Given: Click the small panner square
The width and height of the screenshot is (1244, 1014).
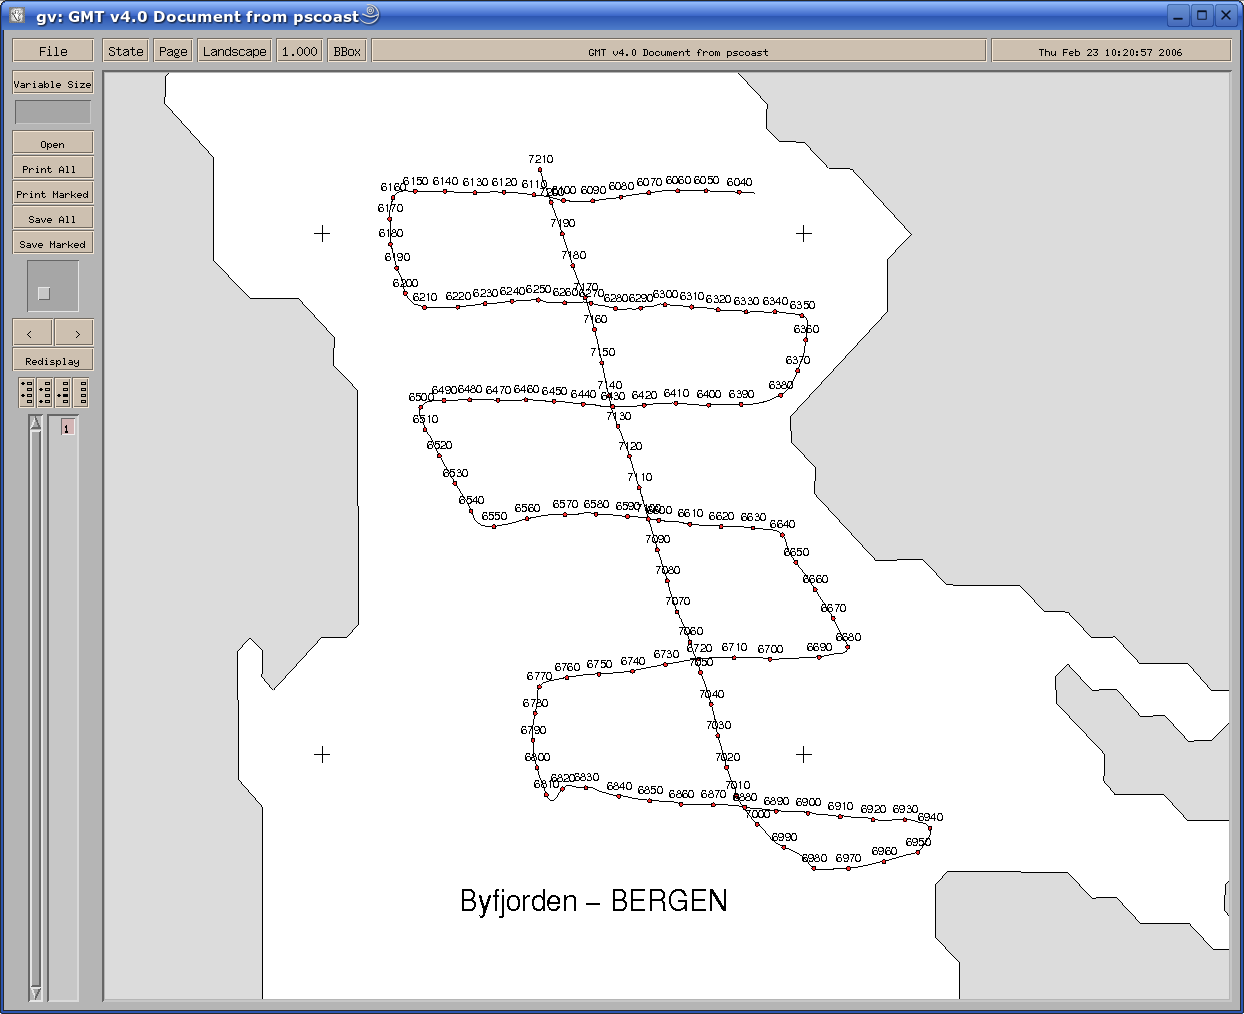Looking at the screenshot, I should pyautogui.click(x=43, y=293).
